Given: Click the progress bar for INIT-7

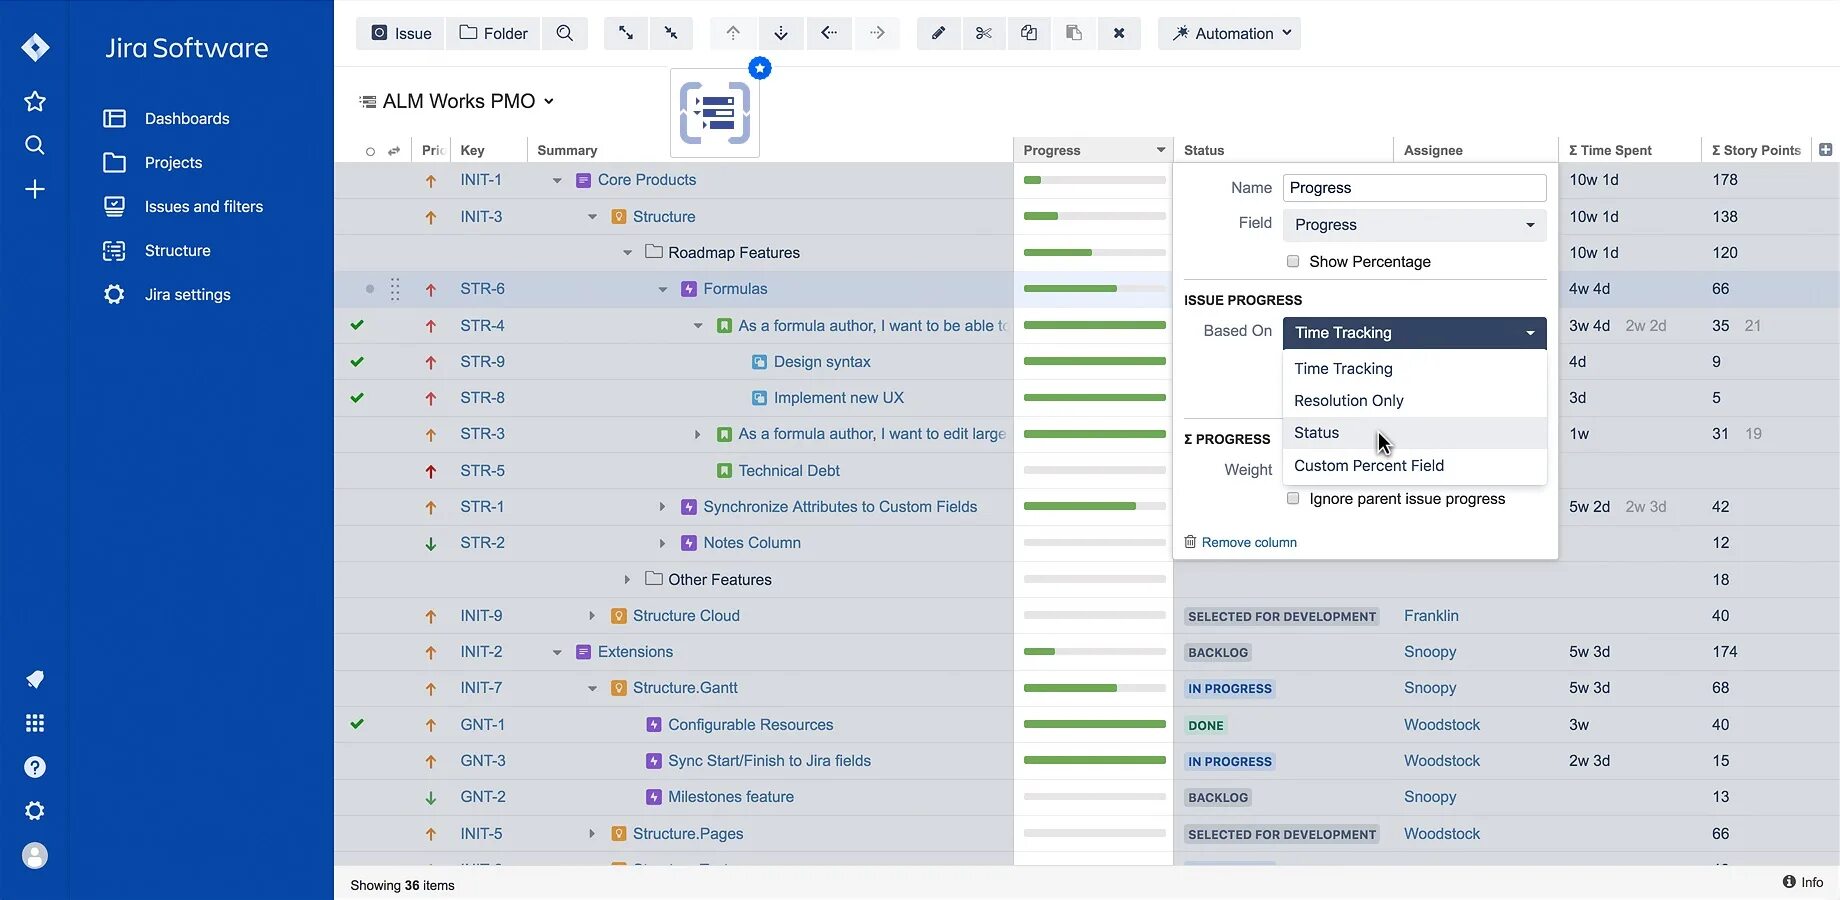Looking at the screenshot, I should [1094, 688].
